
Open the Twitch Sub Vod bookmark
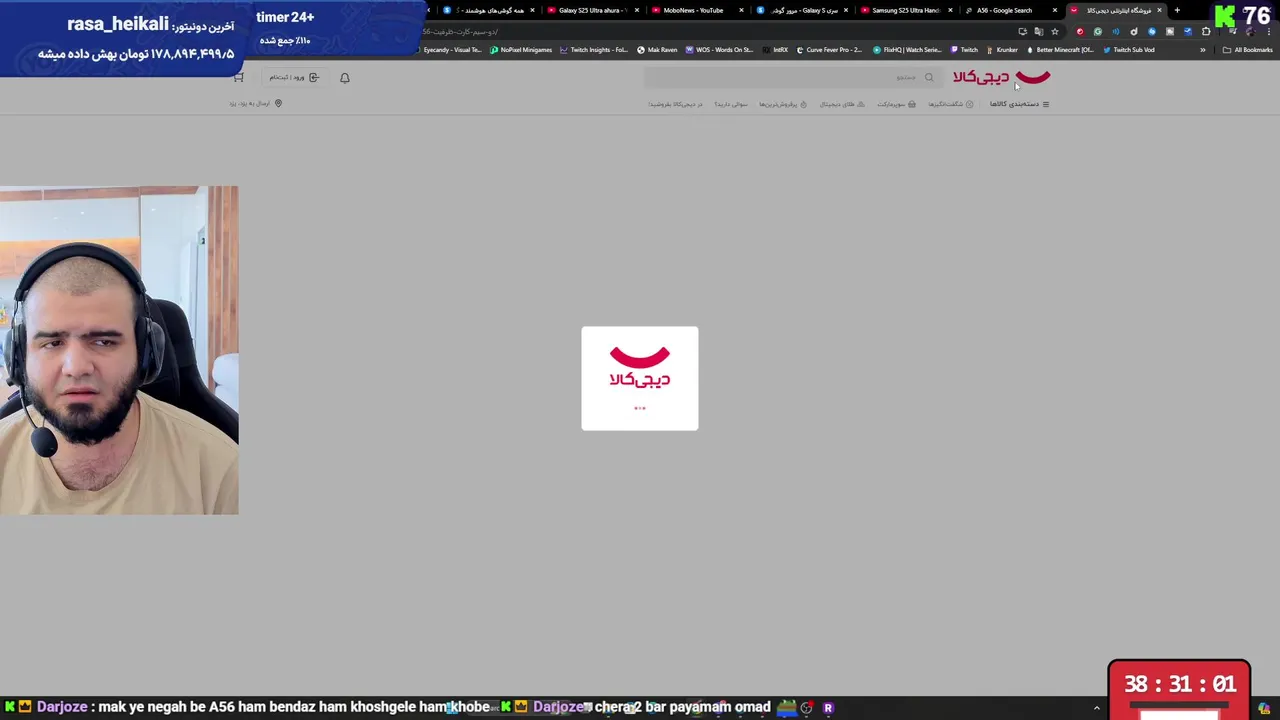(x=1129, y=50)
